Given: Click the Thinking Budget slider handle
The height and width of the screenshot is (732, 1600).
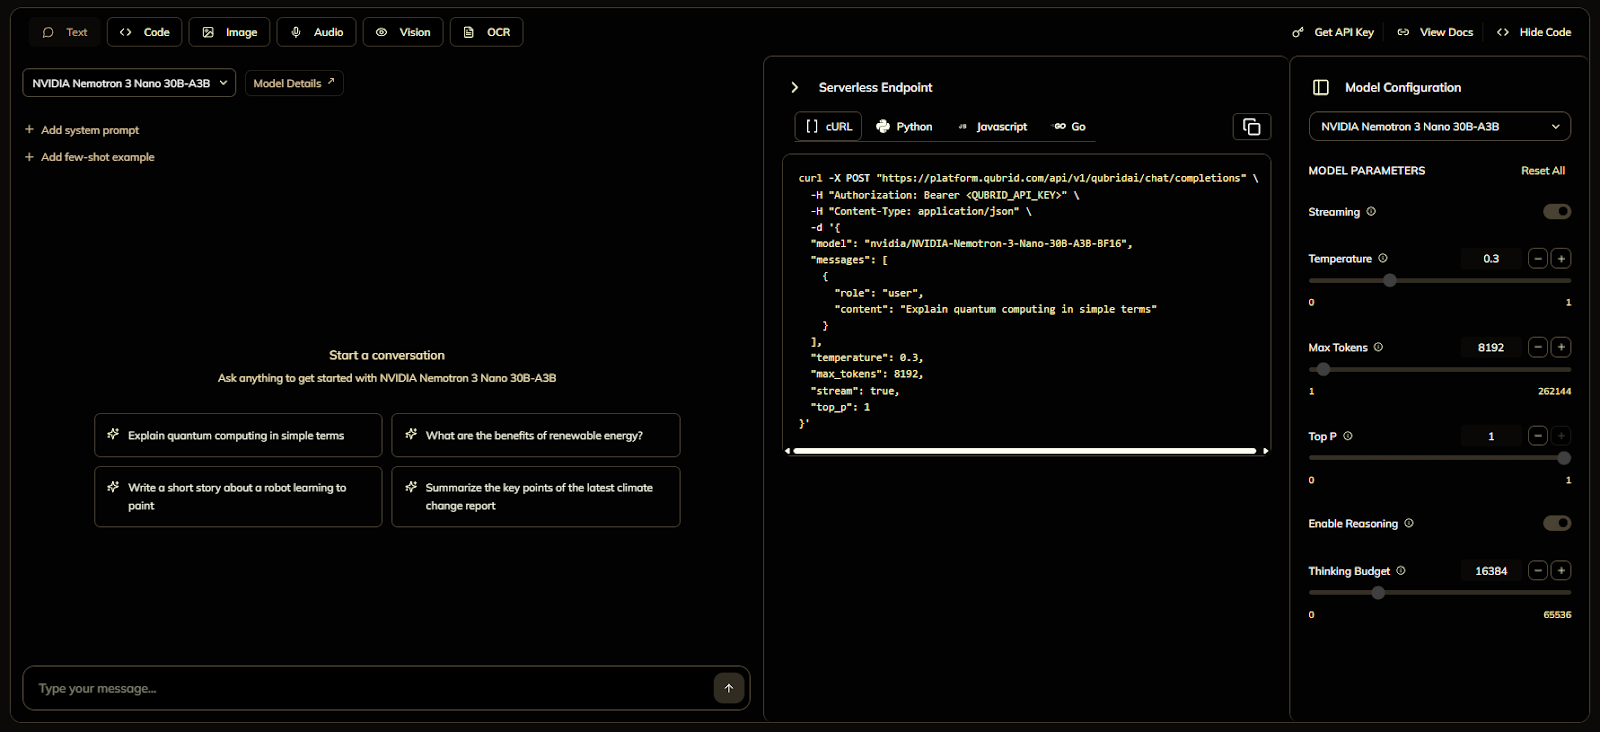Looking at the screenshot, I should (1378, 593).
